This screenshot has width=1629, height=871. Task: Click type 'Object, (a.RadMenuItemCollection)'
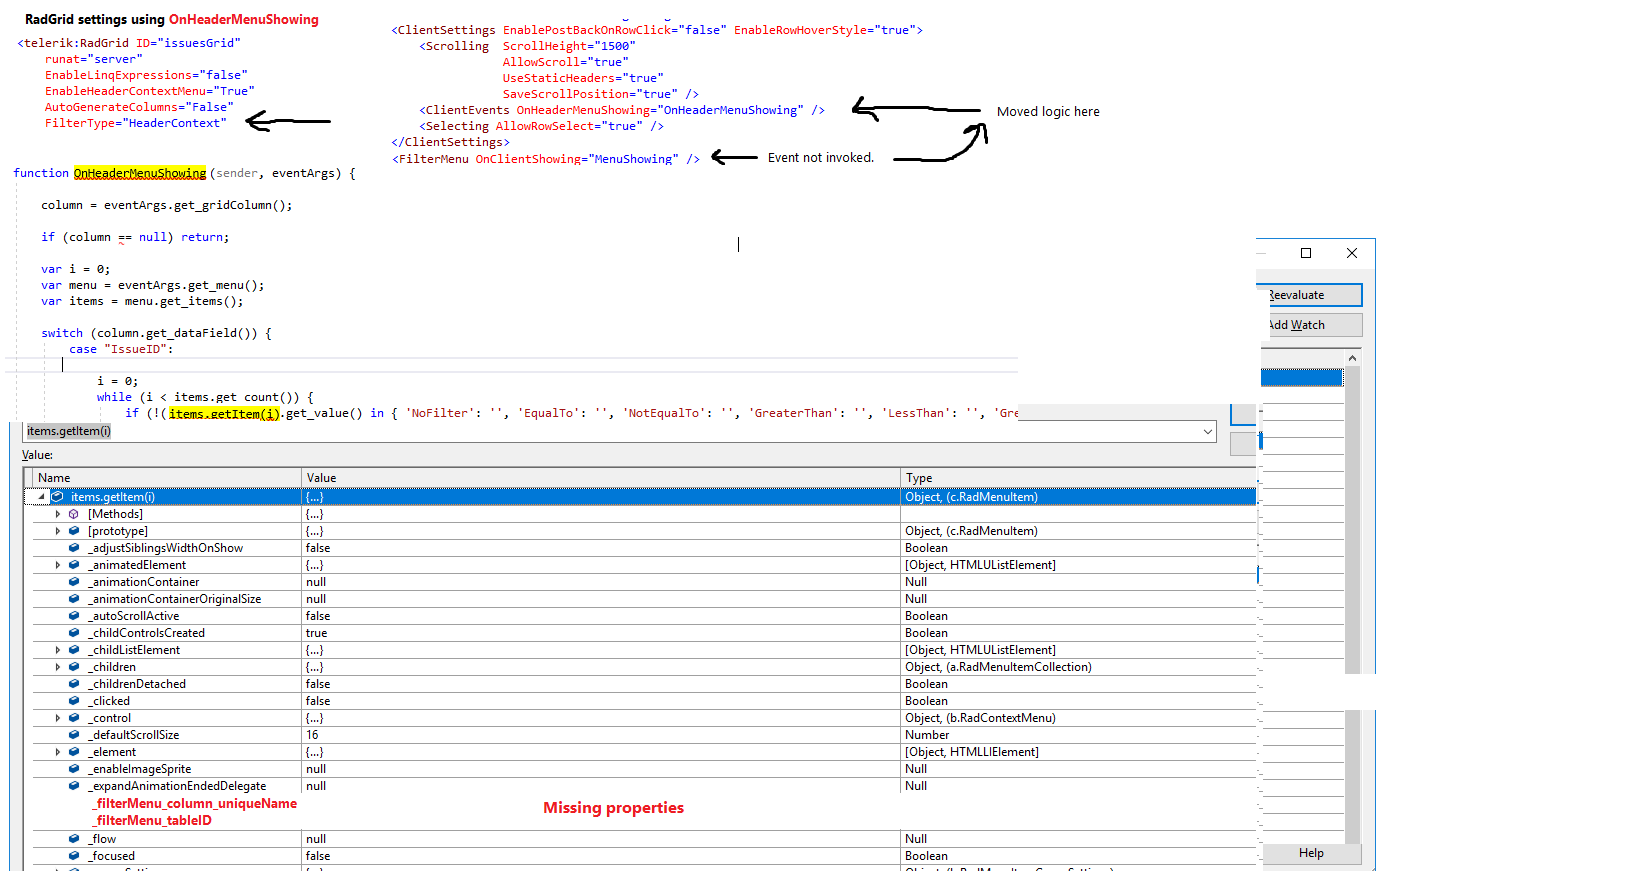(x=998, y=667)
